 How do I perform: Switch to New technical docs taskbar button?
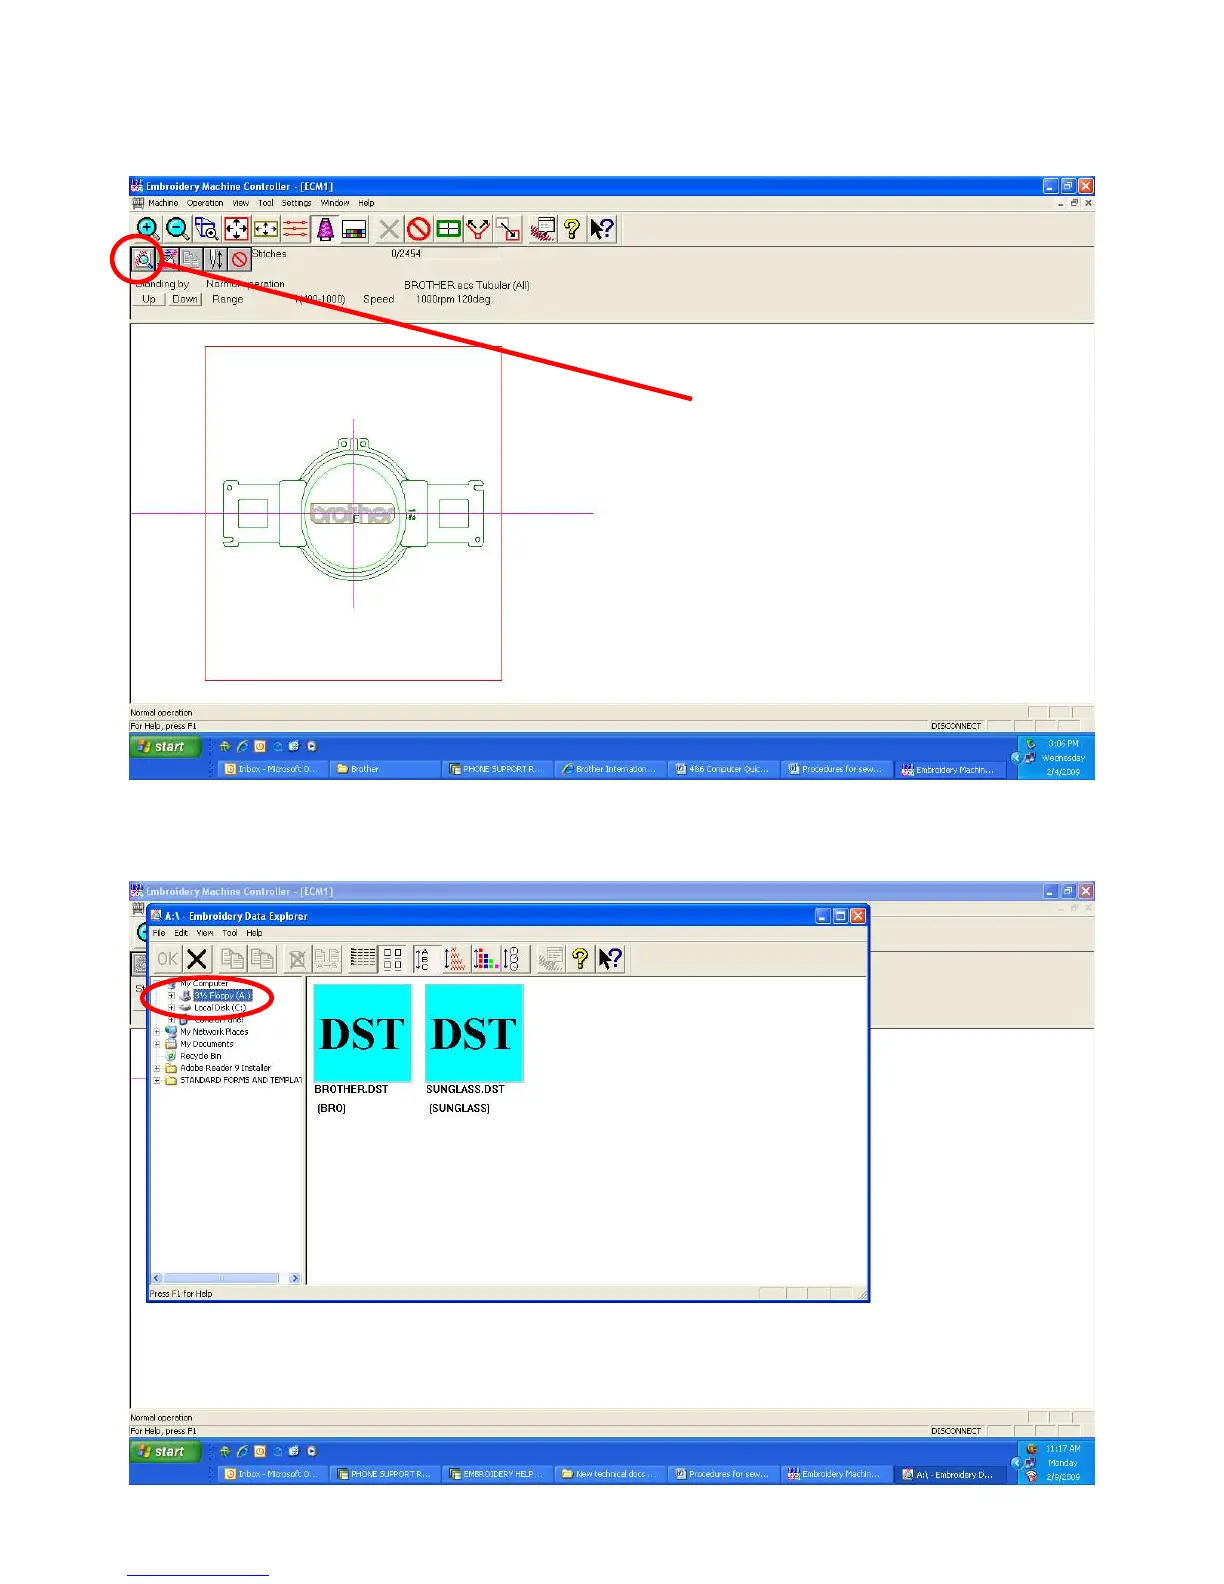tap(610, 1474)
